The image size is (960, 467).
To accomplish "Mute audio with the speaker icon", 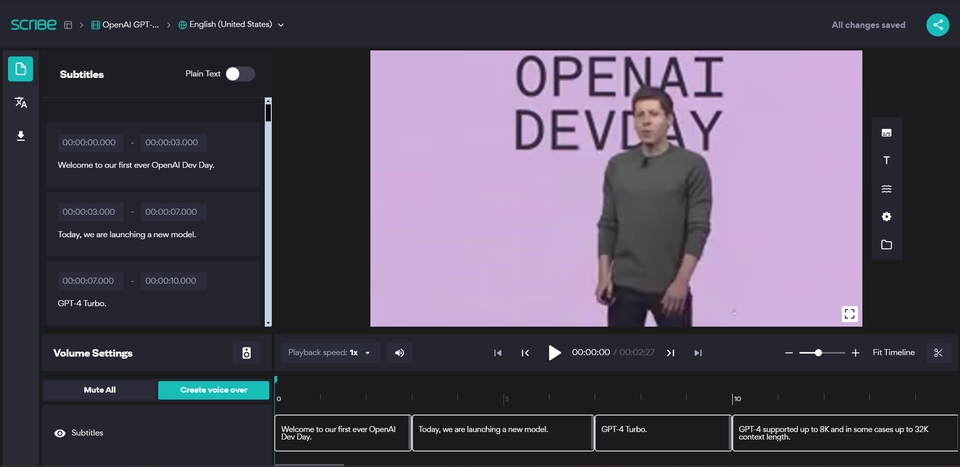I will tap(400, 352).
